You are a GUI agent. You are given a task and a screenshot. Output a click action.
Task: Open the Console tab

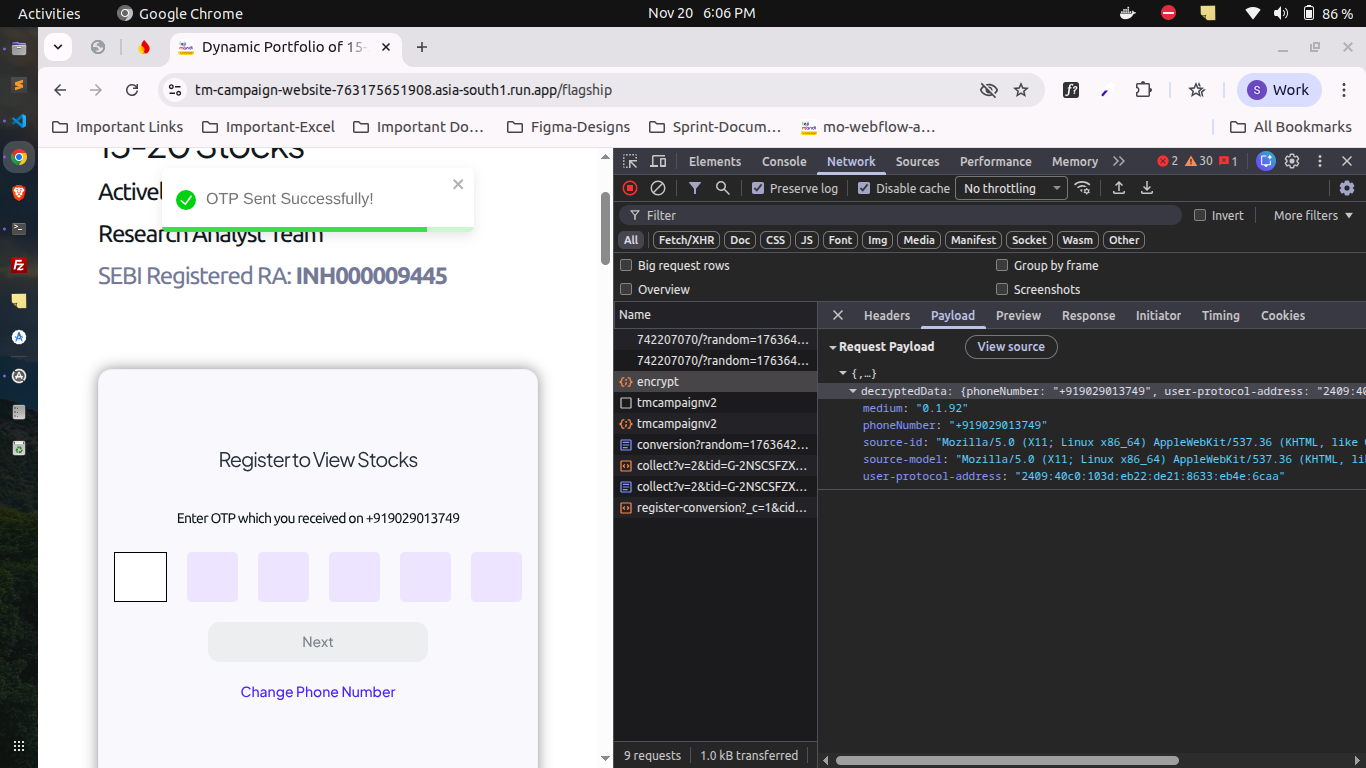point(784,161)
